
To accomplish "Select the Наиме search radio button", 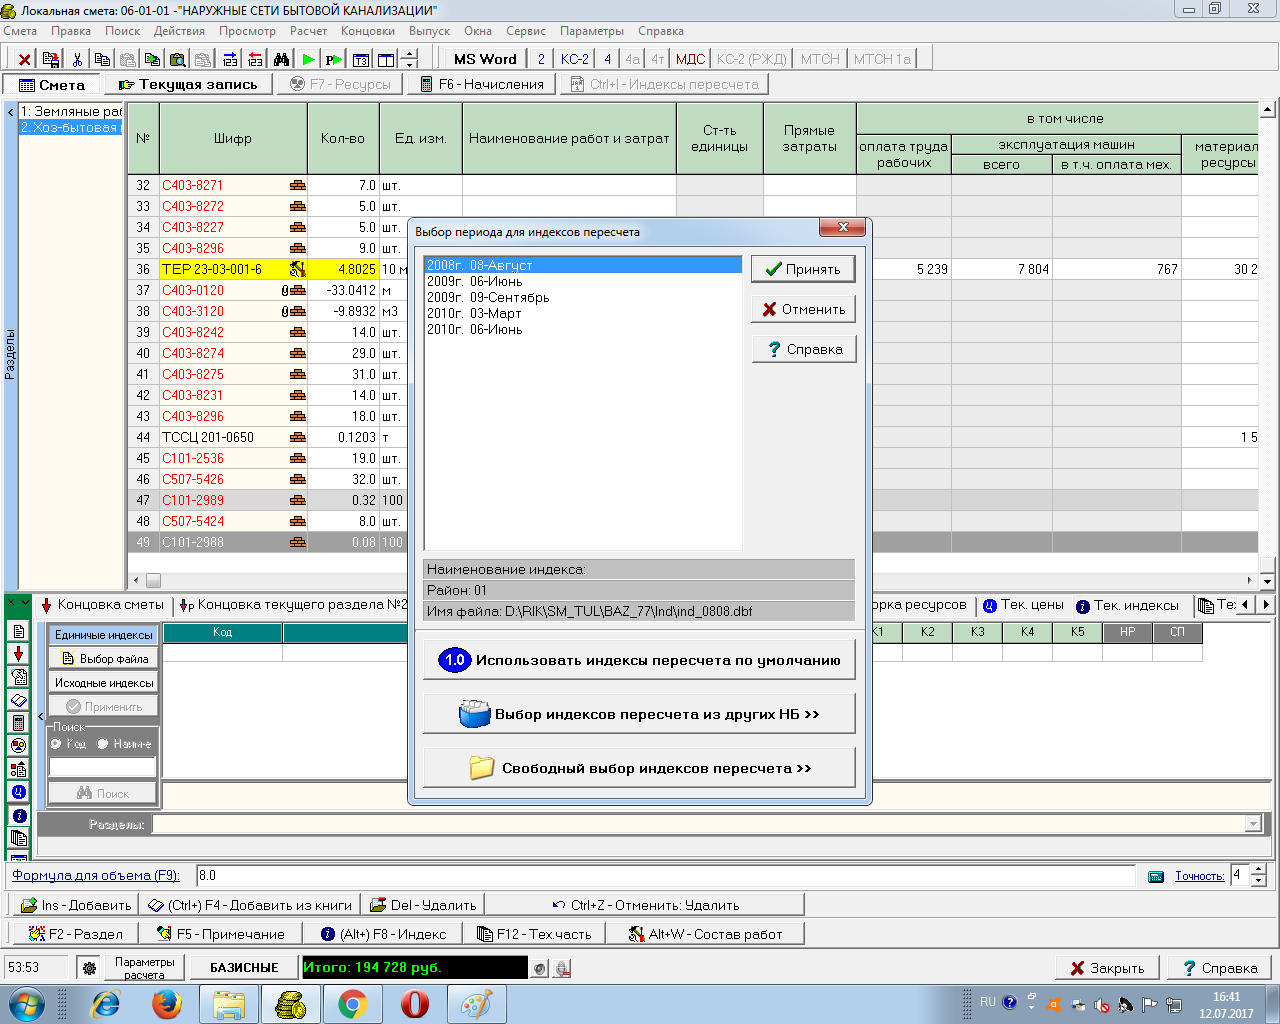I will [x=103, y=744].
